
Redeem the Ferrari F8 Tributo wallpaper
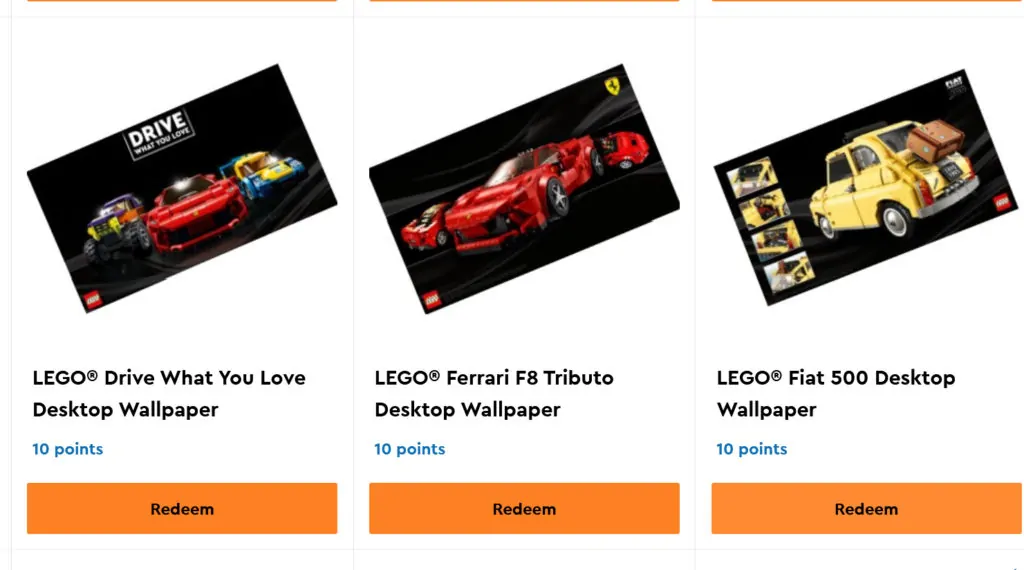(x=524, y=509)
